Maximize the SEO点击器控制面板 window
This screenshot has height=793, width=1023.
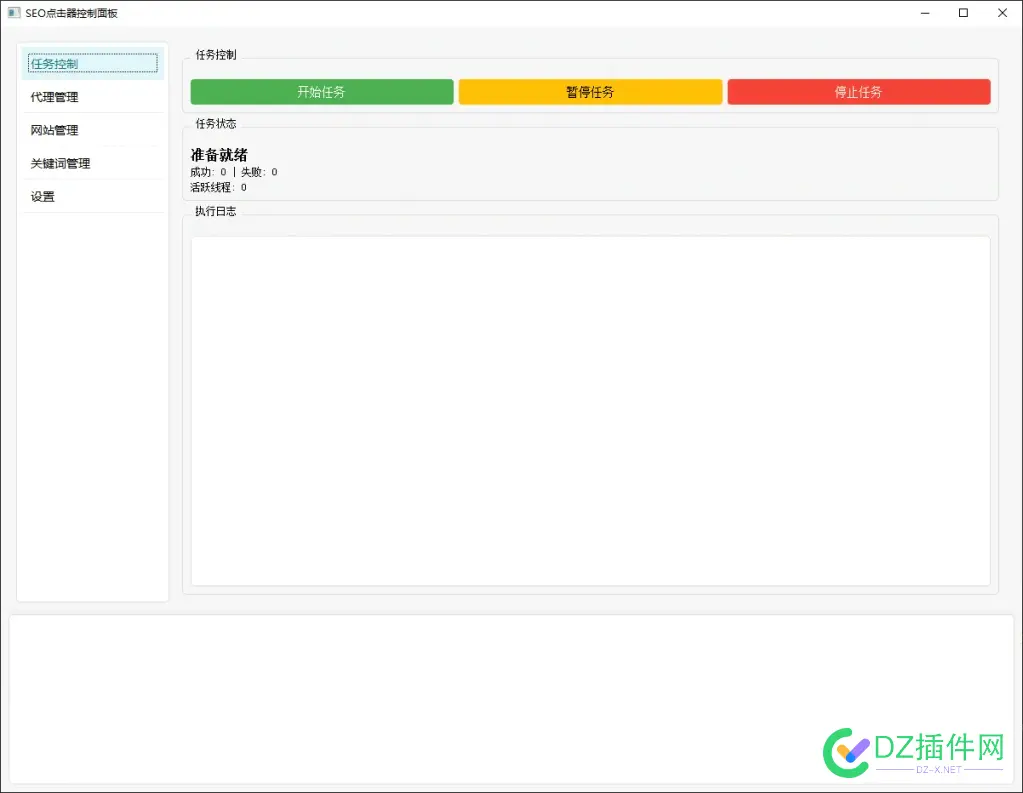point(963,13)
